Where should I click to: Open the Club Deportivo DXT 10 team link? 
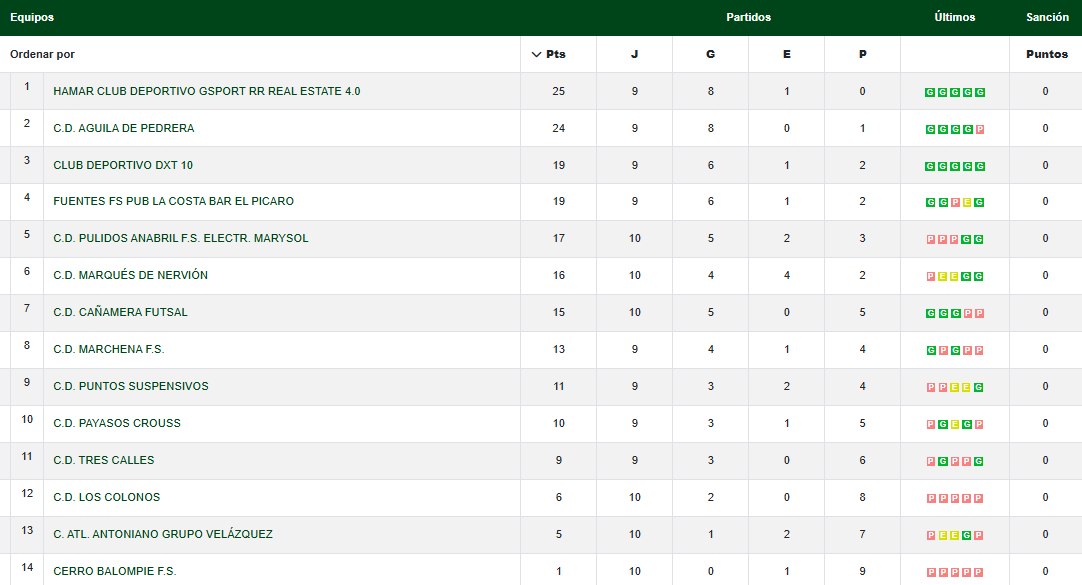(x=123, y=165)
